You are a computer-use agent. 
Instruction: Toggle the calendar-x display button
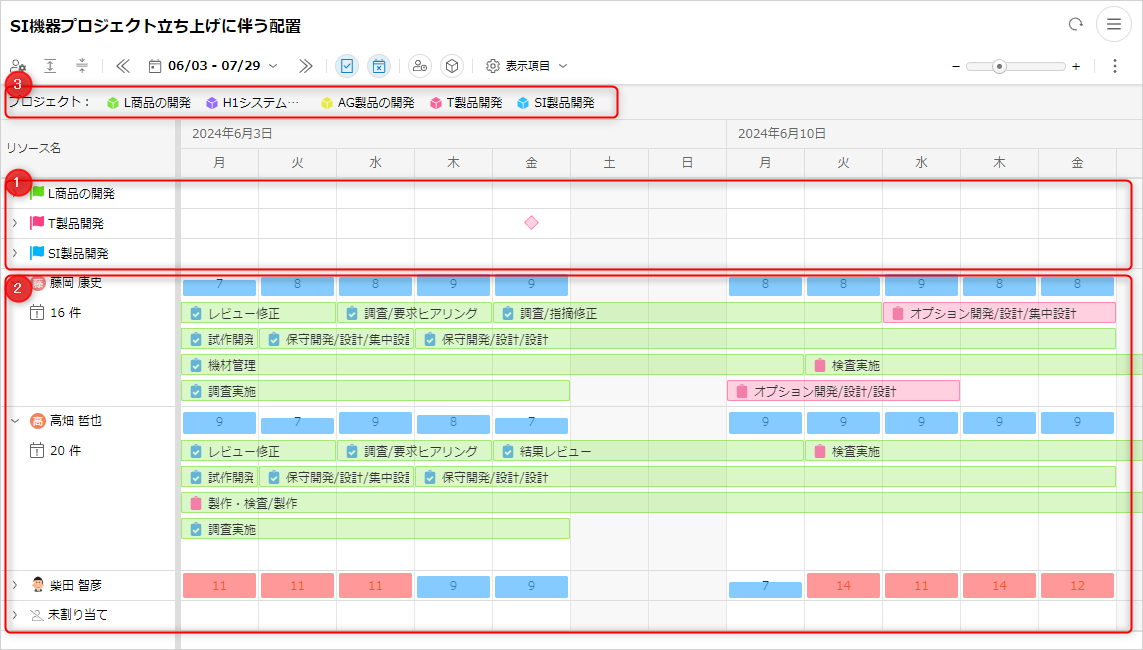click(x=379, y=66)
